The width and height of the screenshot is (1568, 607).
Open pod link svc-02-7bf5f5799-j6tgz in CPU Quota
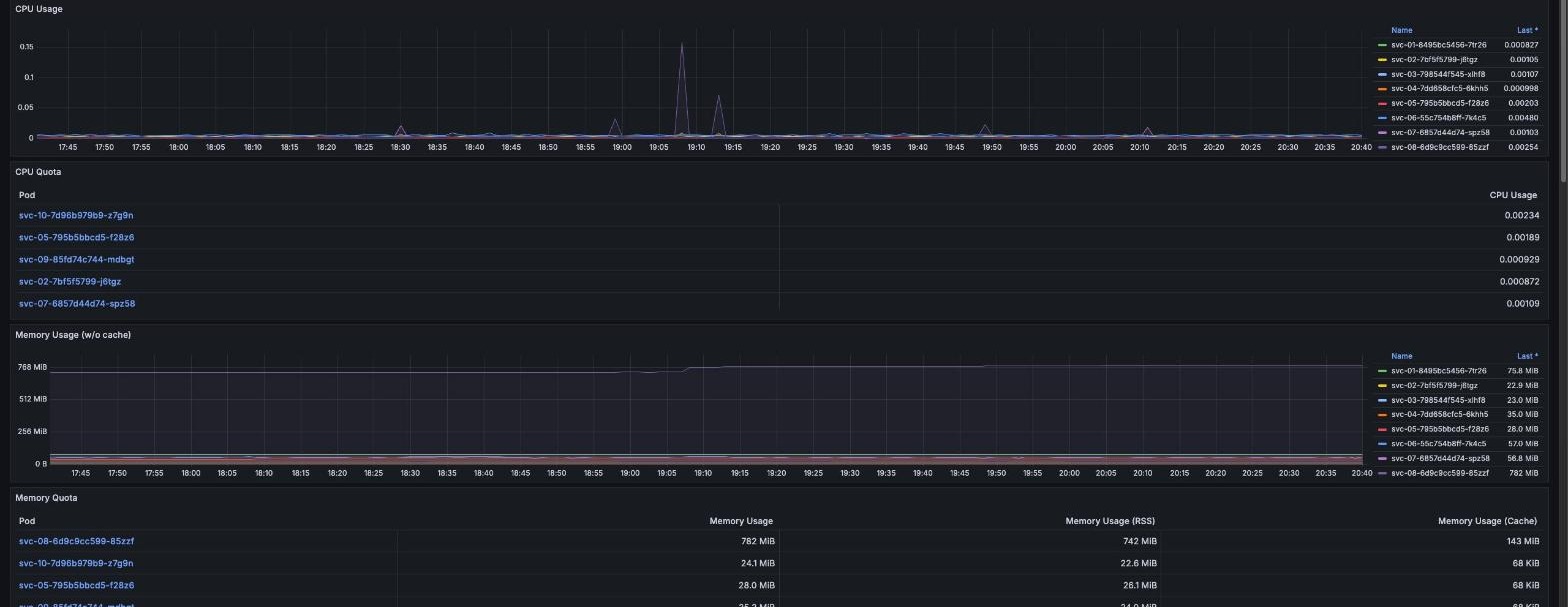coord(70,282)
